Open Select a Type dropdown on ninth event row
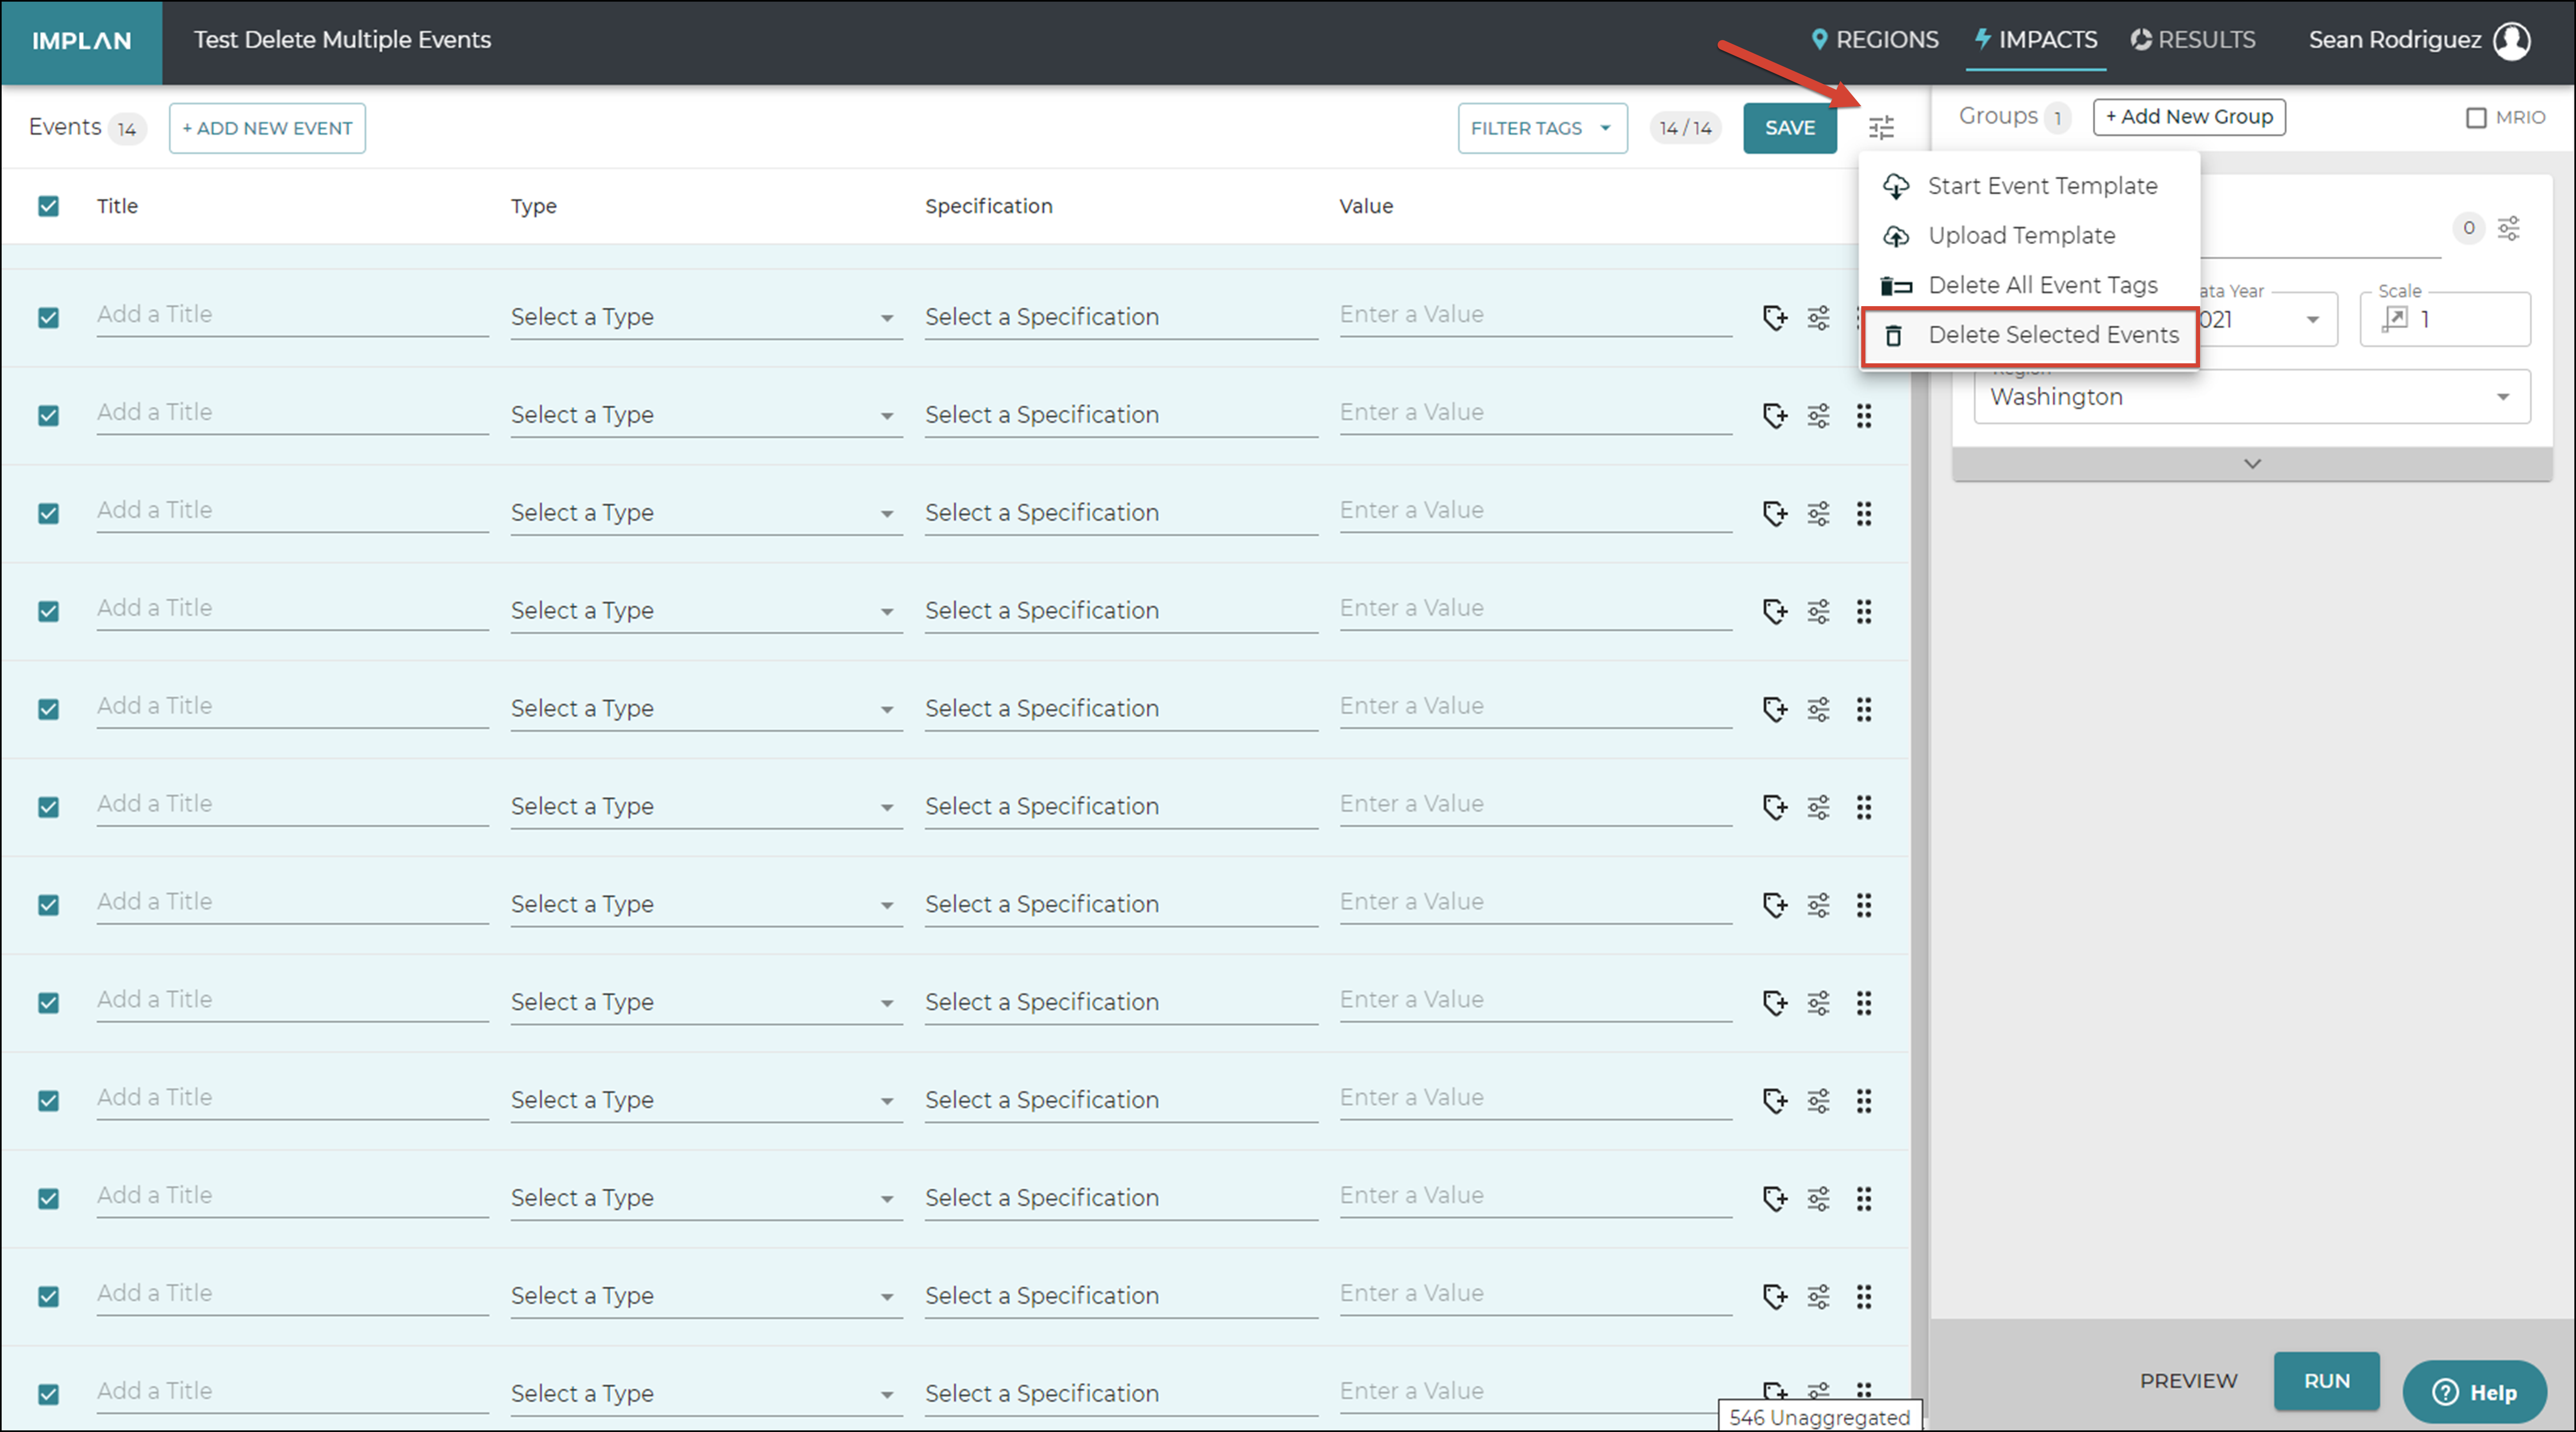Image resolution: width=2576 pixels, height=1432 pixels. pyautogui.click(x=706, y=1100)
